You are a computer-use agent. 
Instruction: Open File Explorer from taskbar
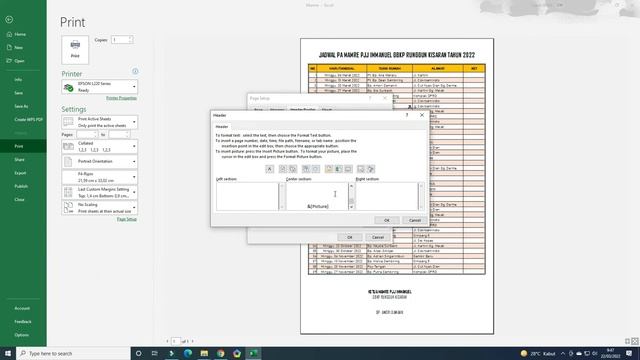pos(204,353)
